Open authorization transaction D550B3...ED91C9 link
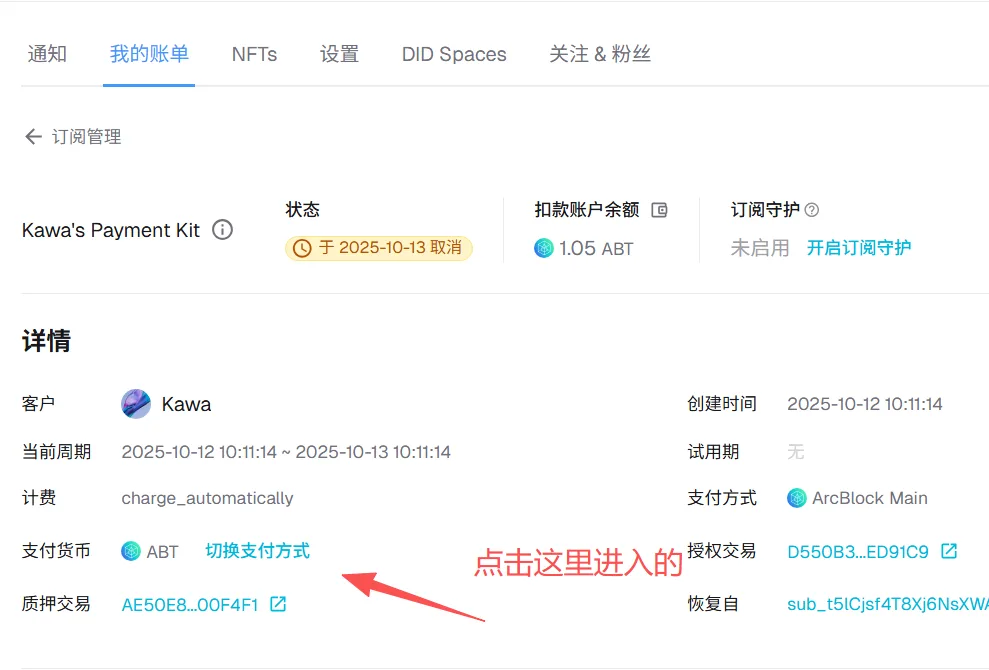989x670 pixels. coord(858,552)
